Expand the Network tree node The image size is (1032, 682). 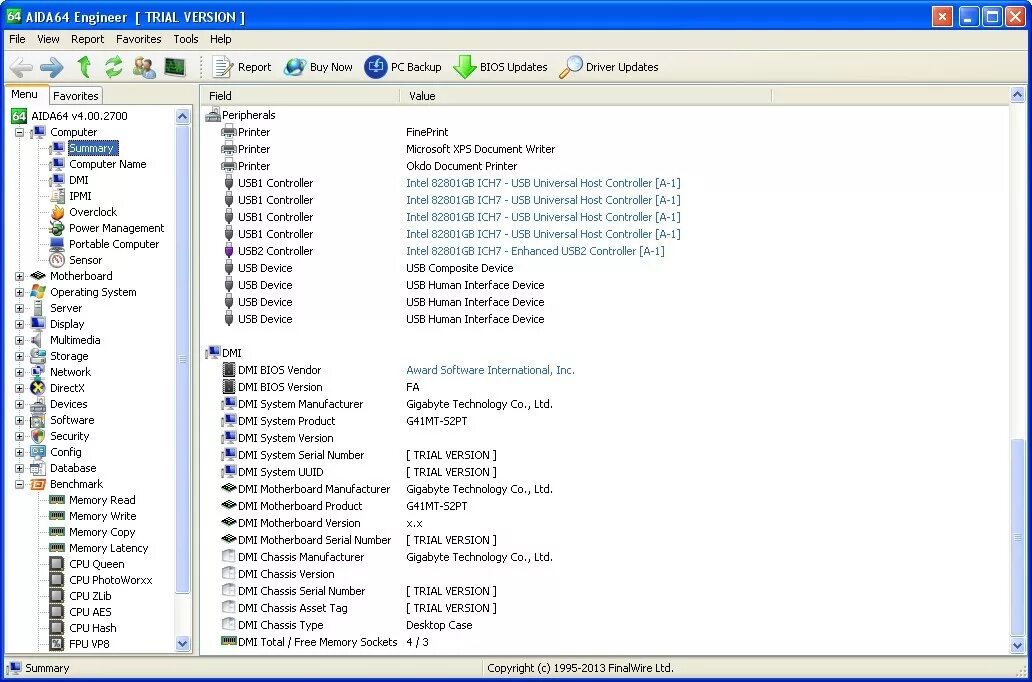20,373
